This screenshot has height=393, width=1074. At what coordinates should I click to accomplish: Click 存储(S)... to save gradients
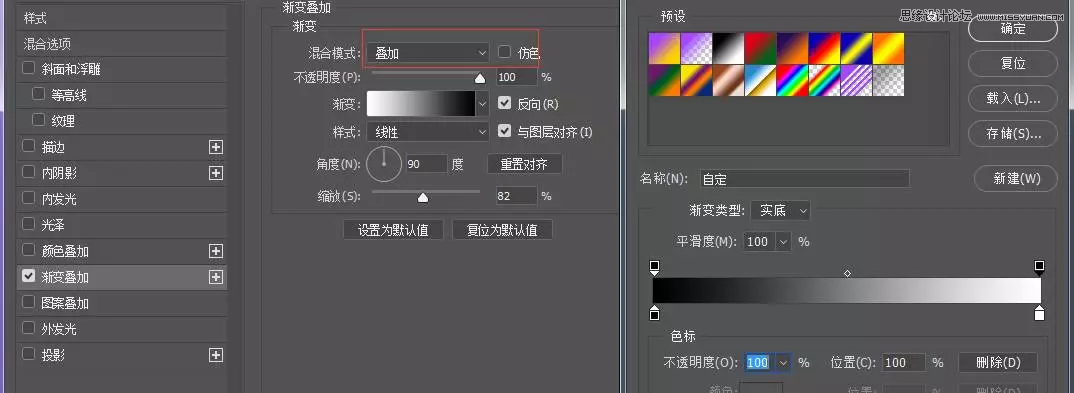(x=1012, y=134)
